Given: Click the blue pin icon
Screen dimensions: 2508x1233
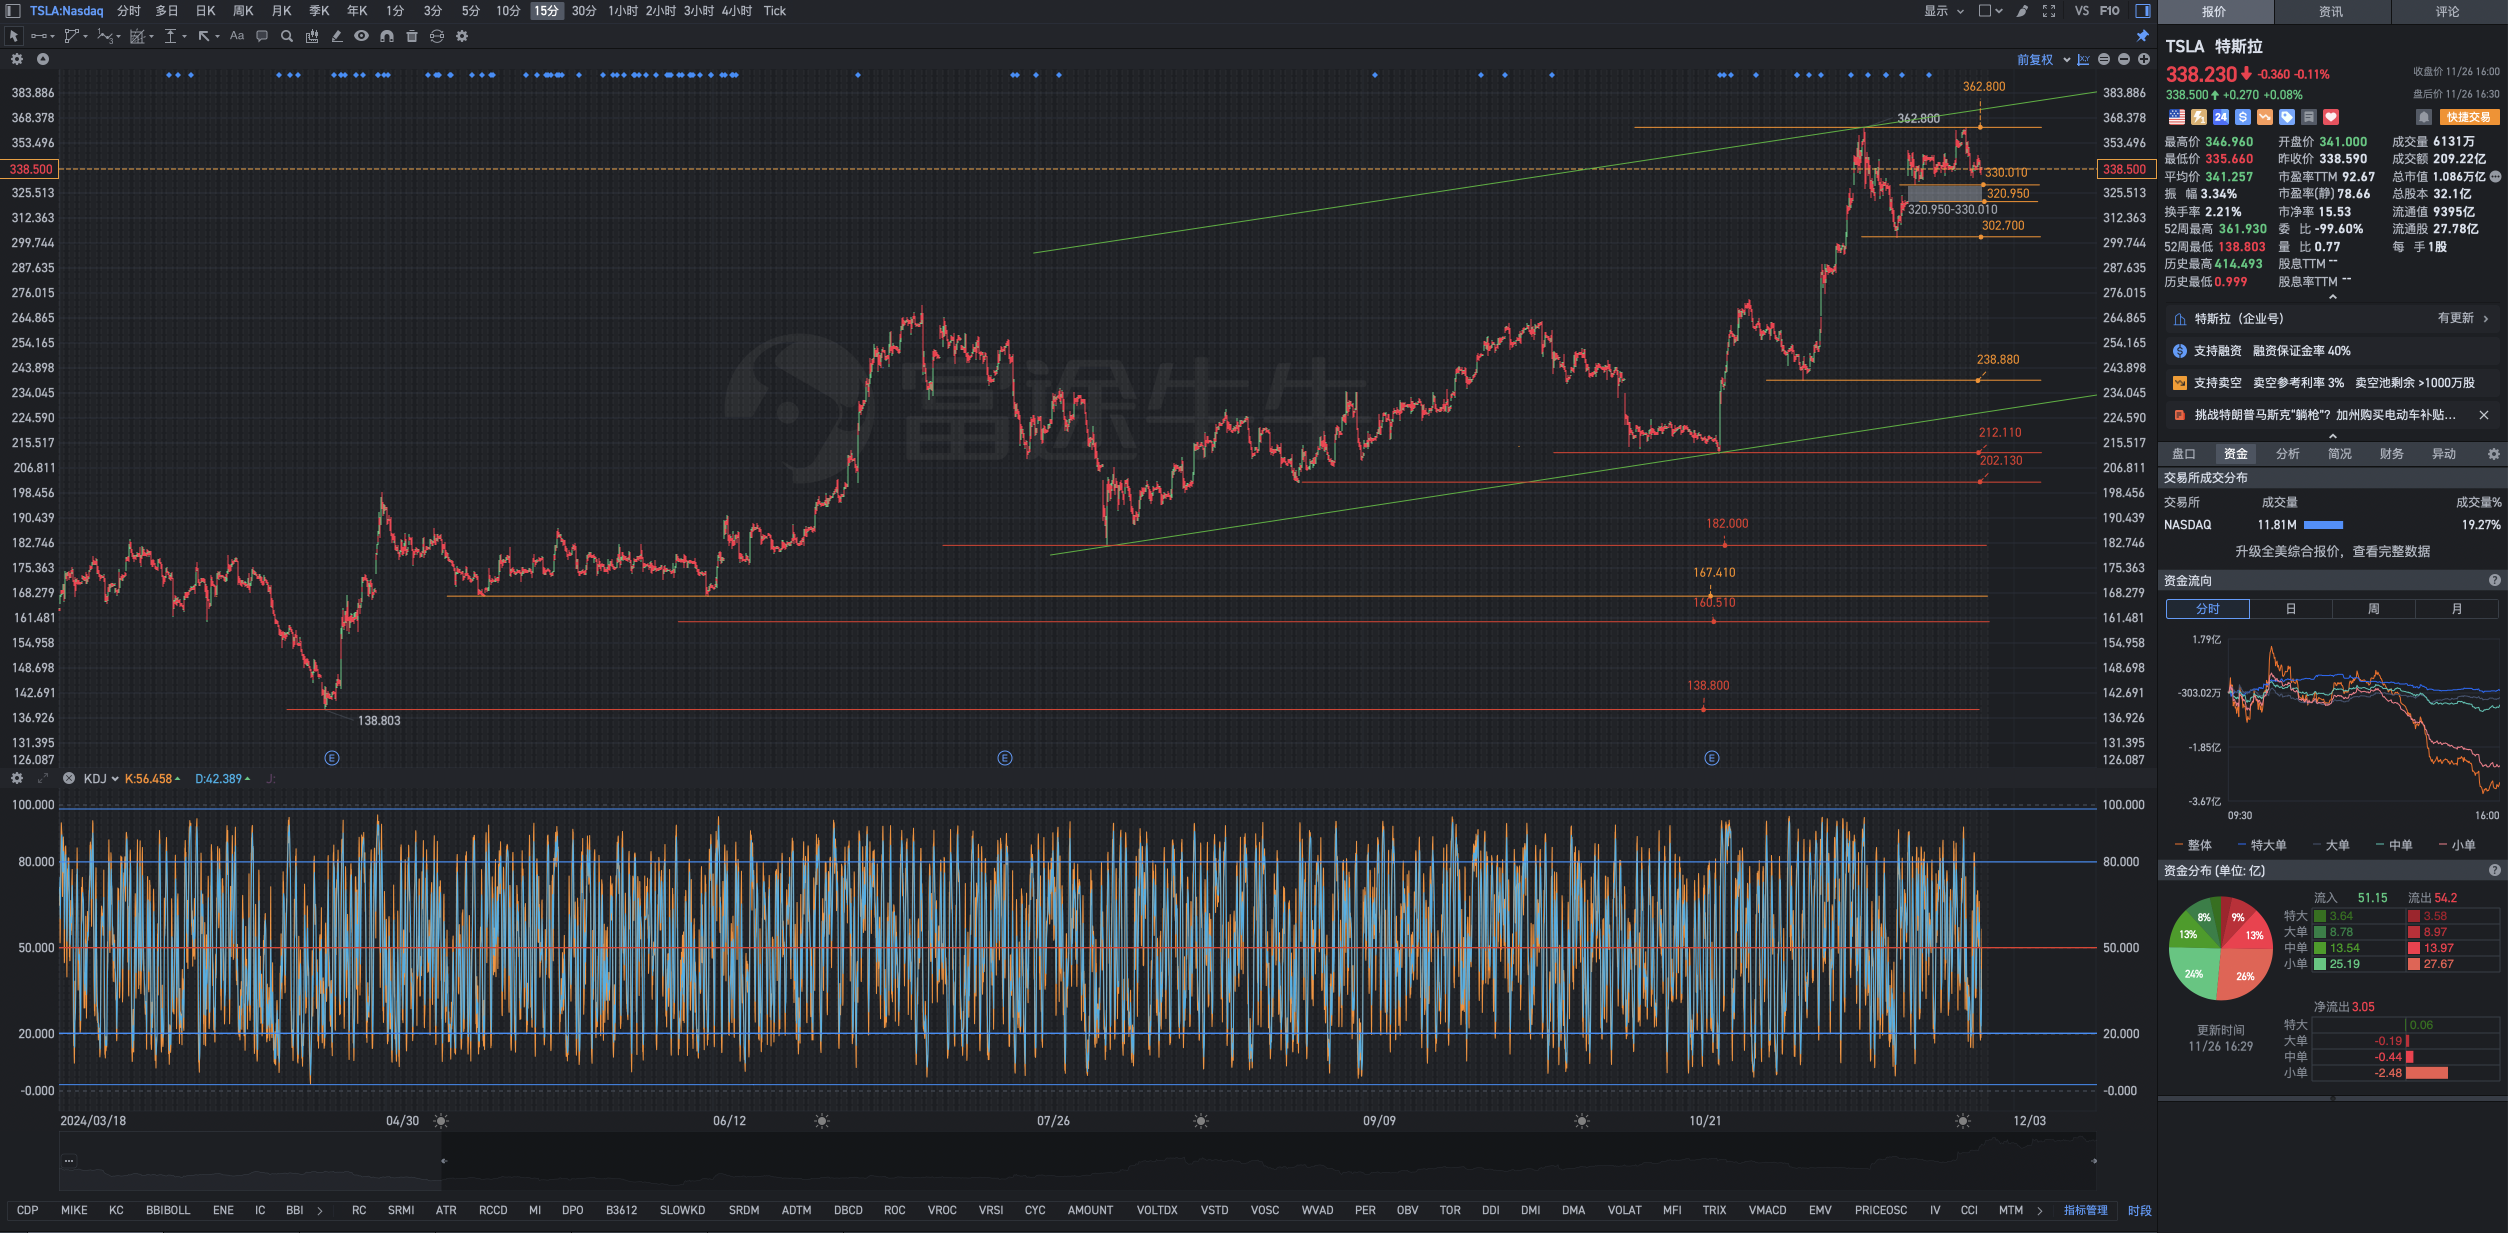Looking at the screenshot, I should pyautogui.click(x=2143, y=36).
